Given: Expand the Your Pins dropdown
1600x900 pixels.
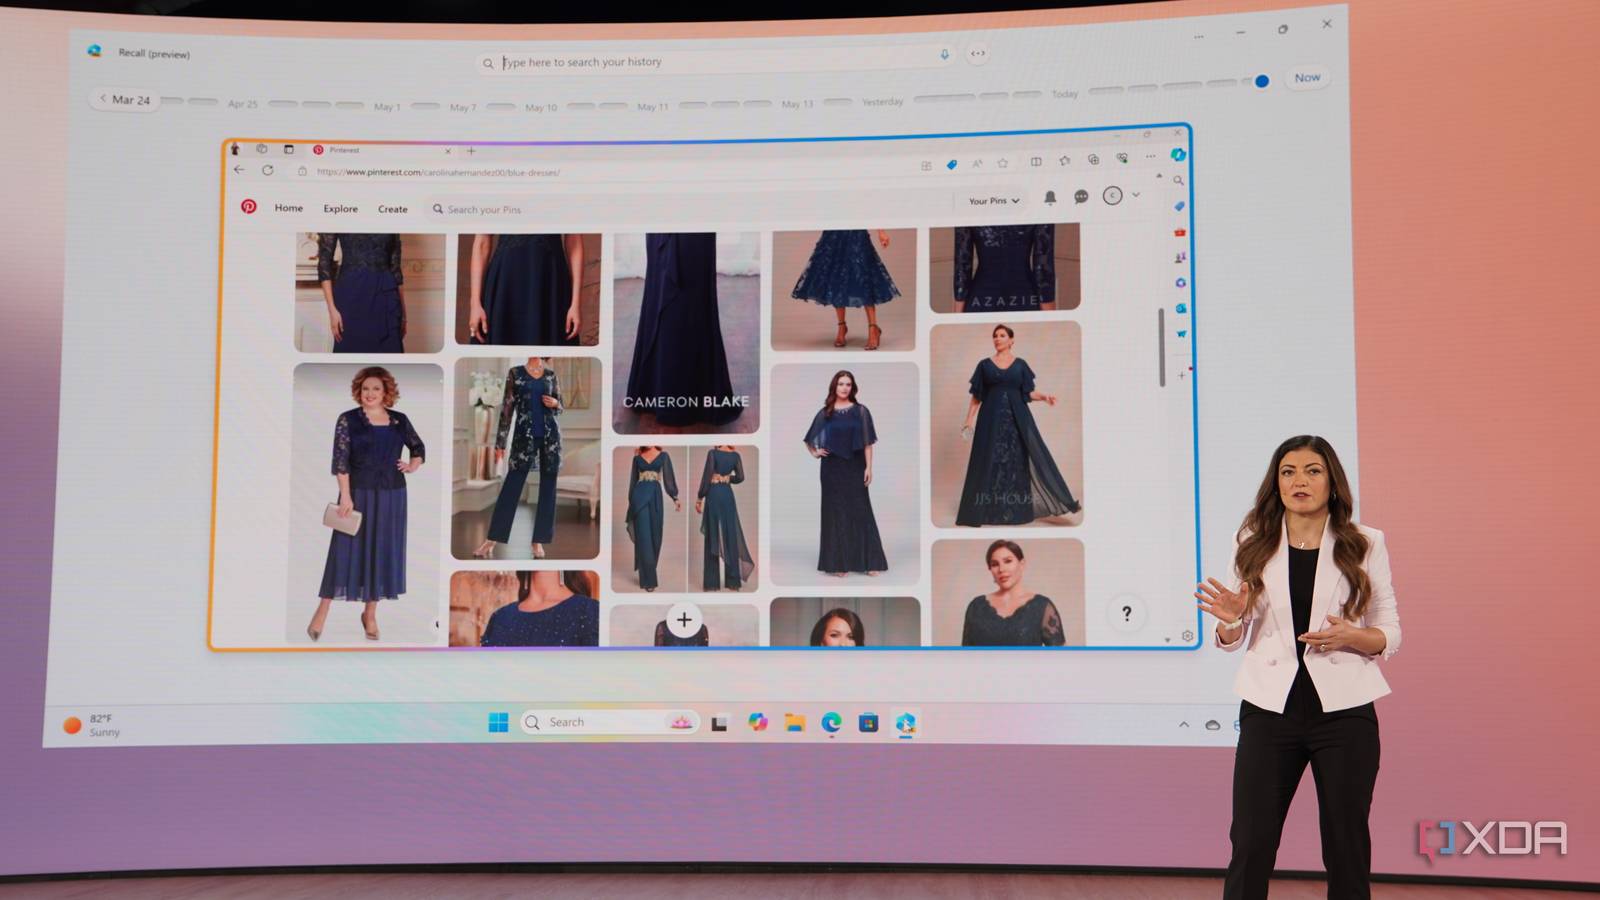Looking at the screenshot, I should tap(994, 201).
